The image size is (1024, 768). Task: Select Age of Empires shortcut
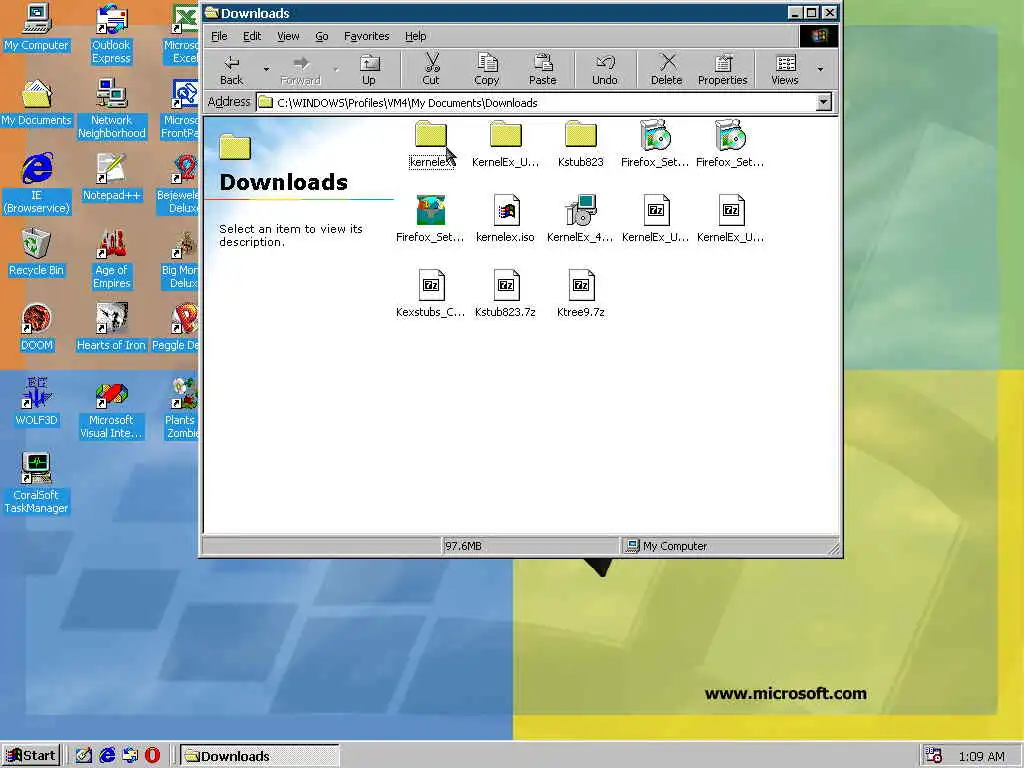pyautogui.click(x=111, y=259)
